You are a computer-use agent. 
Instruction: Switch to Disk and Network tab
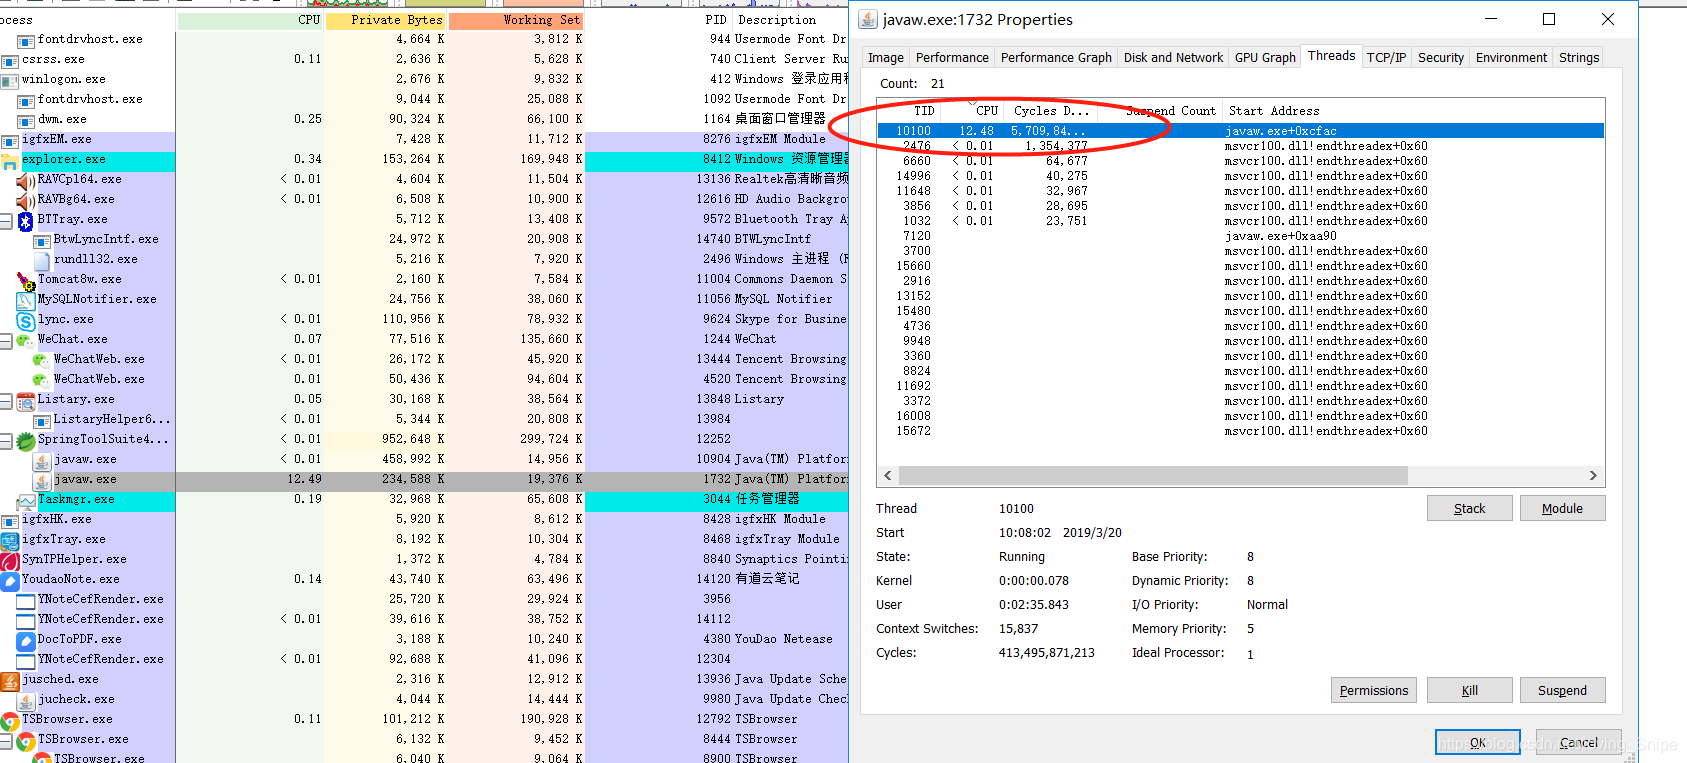[1173, 58]
